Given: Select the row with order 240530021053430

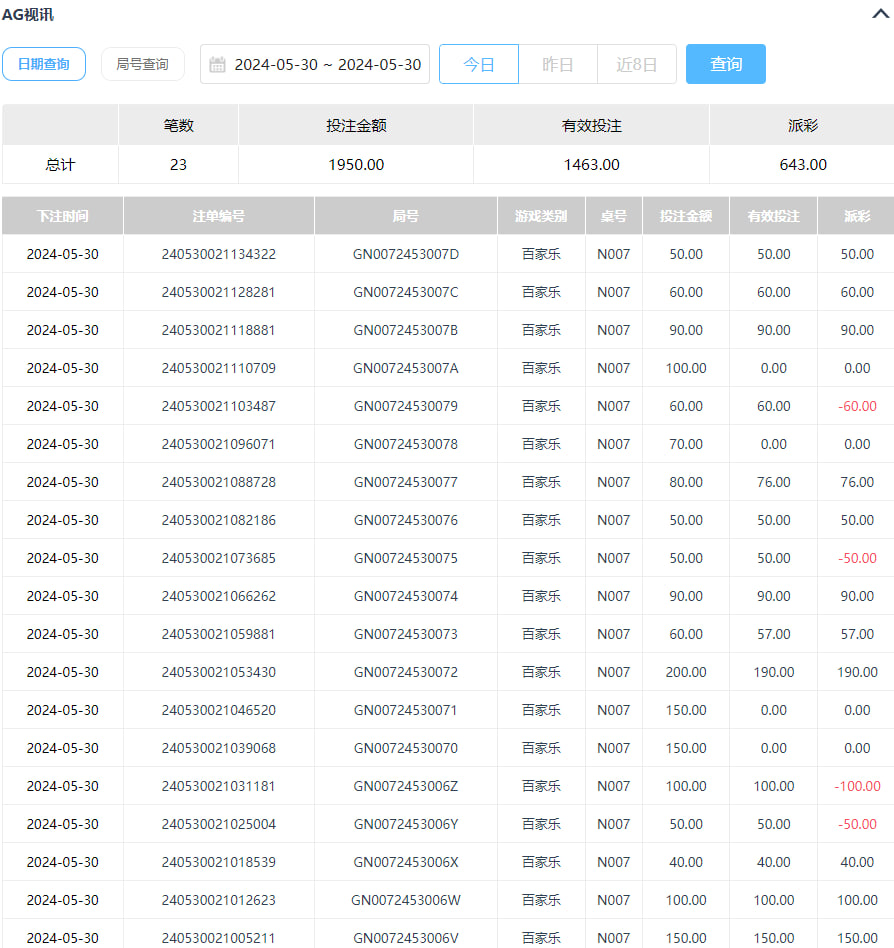Looking at the screenshot, I should pos(218,672).
